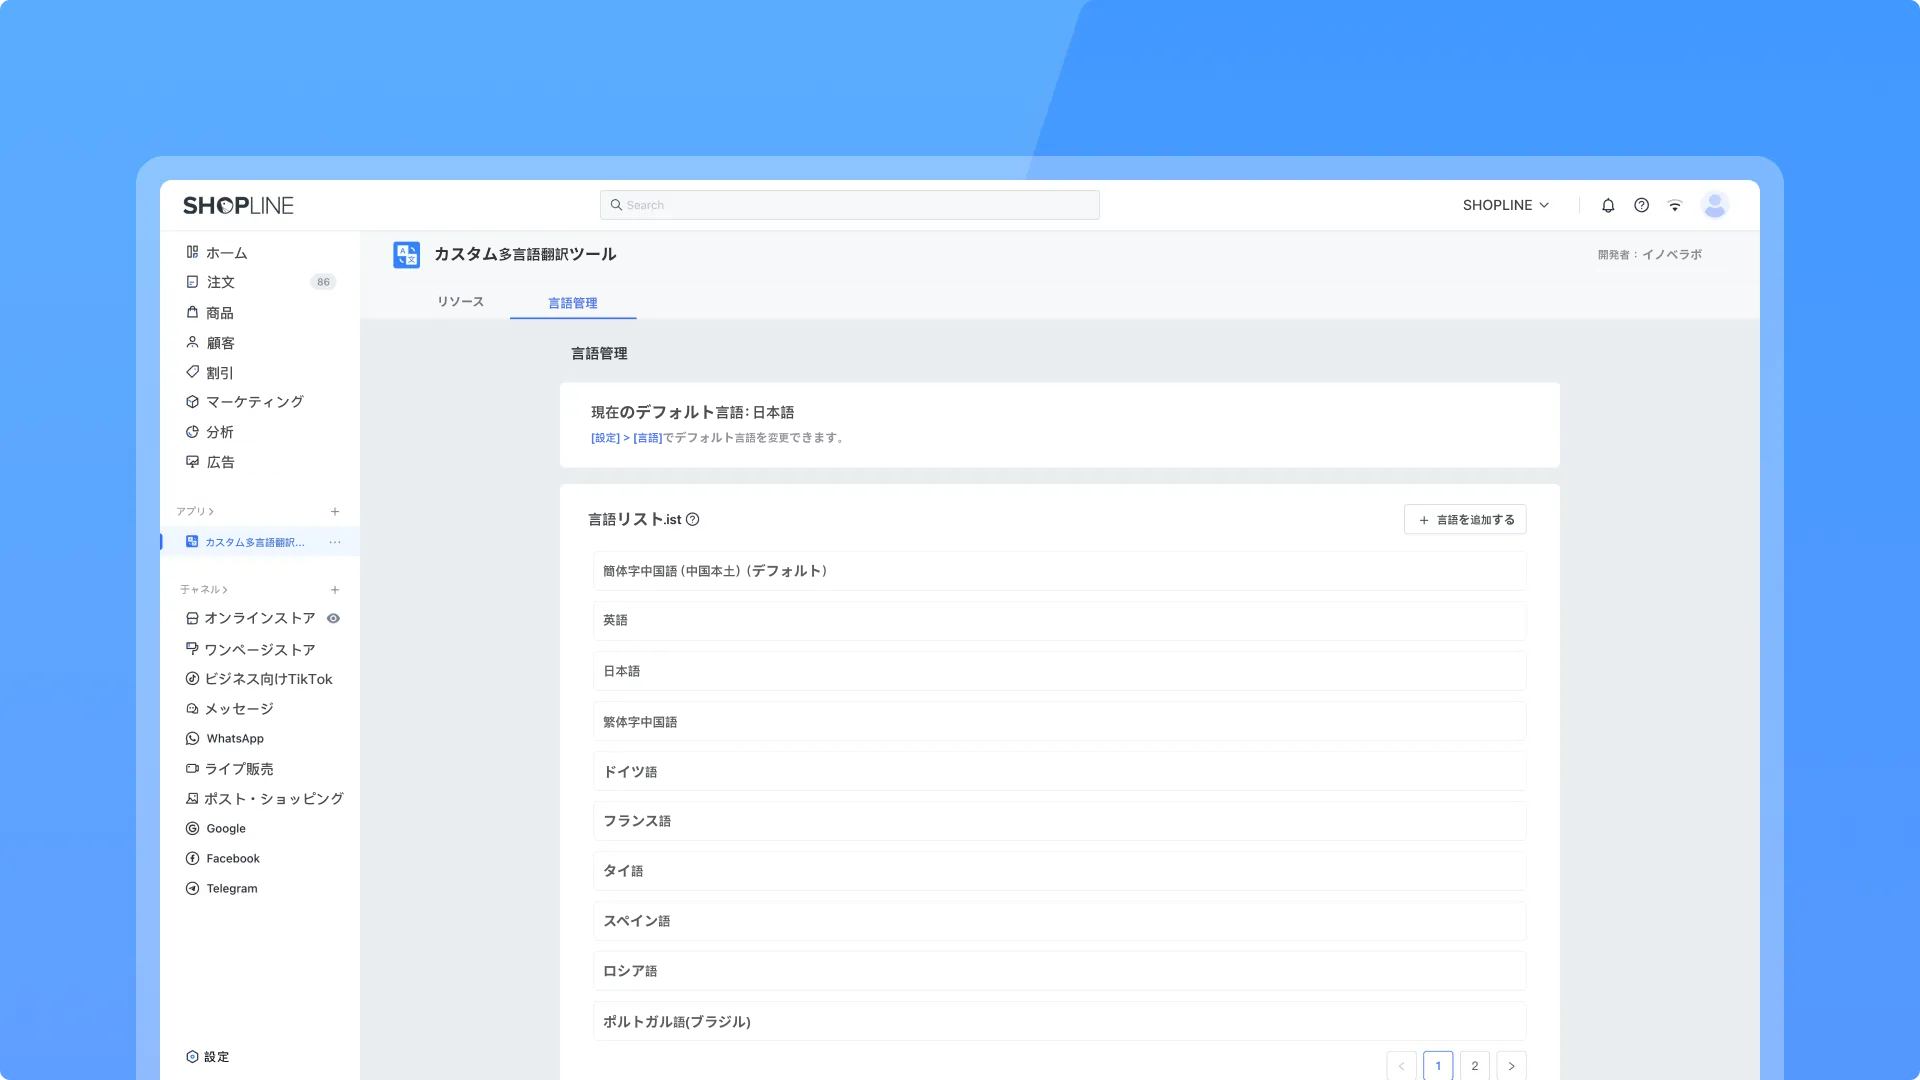The width and height of the screenshot is (1920, 1080).
Task: Click the 顧客 person icon
Action: tap(192, 342)
